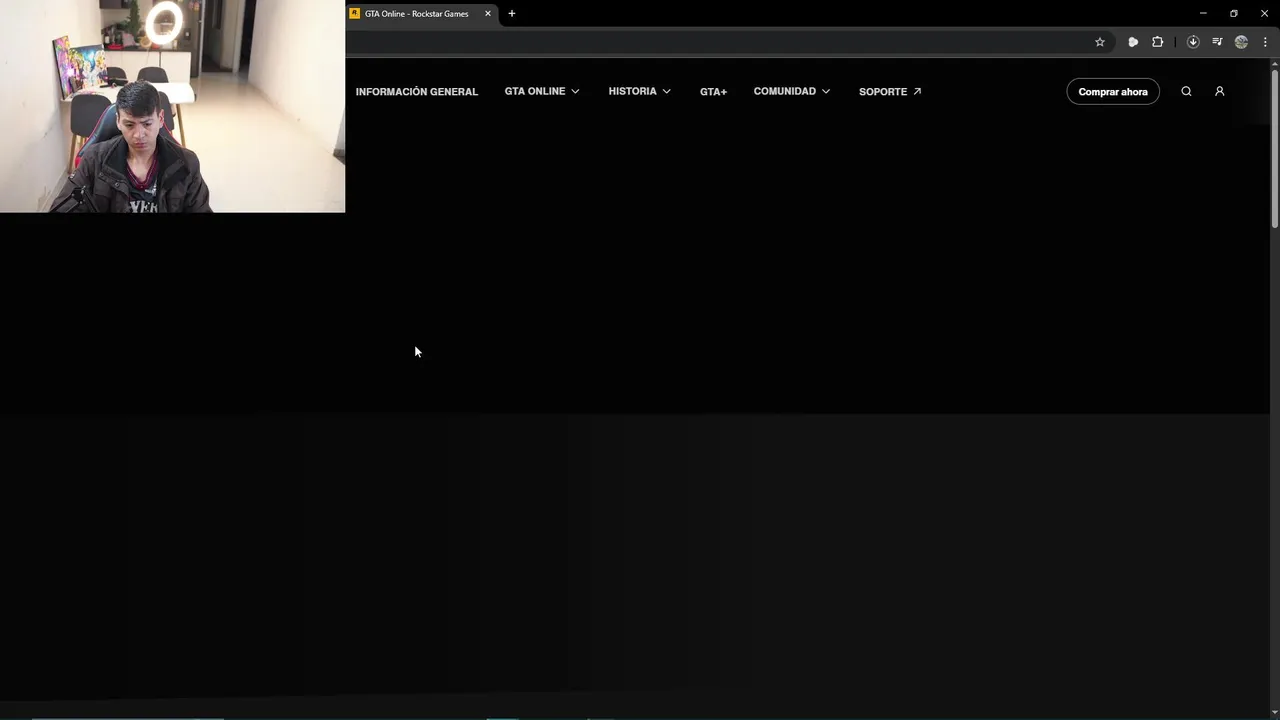Viewport: 1280px width, 720px height.
Task: Open the Rockstar account sign-in icon
Action: [x=1219, y=91]
